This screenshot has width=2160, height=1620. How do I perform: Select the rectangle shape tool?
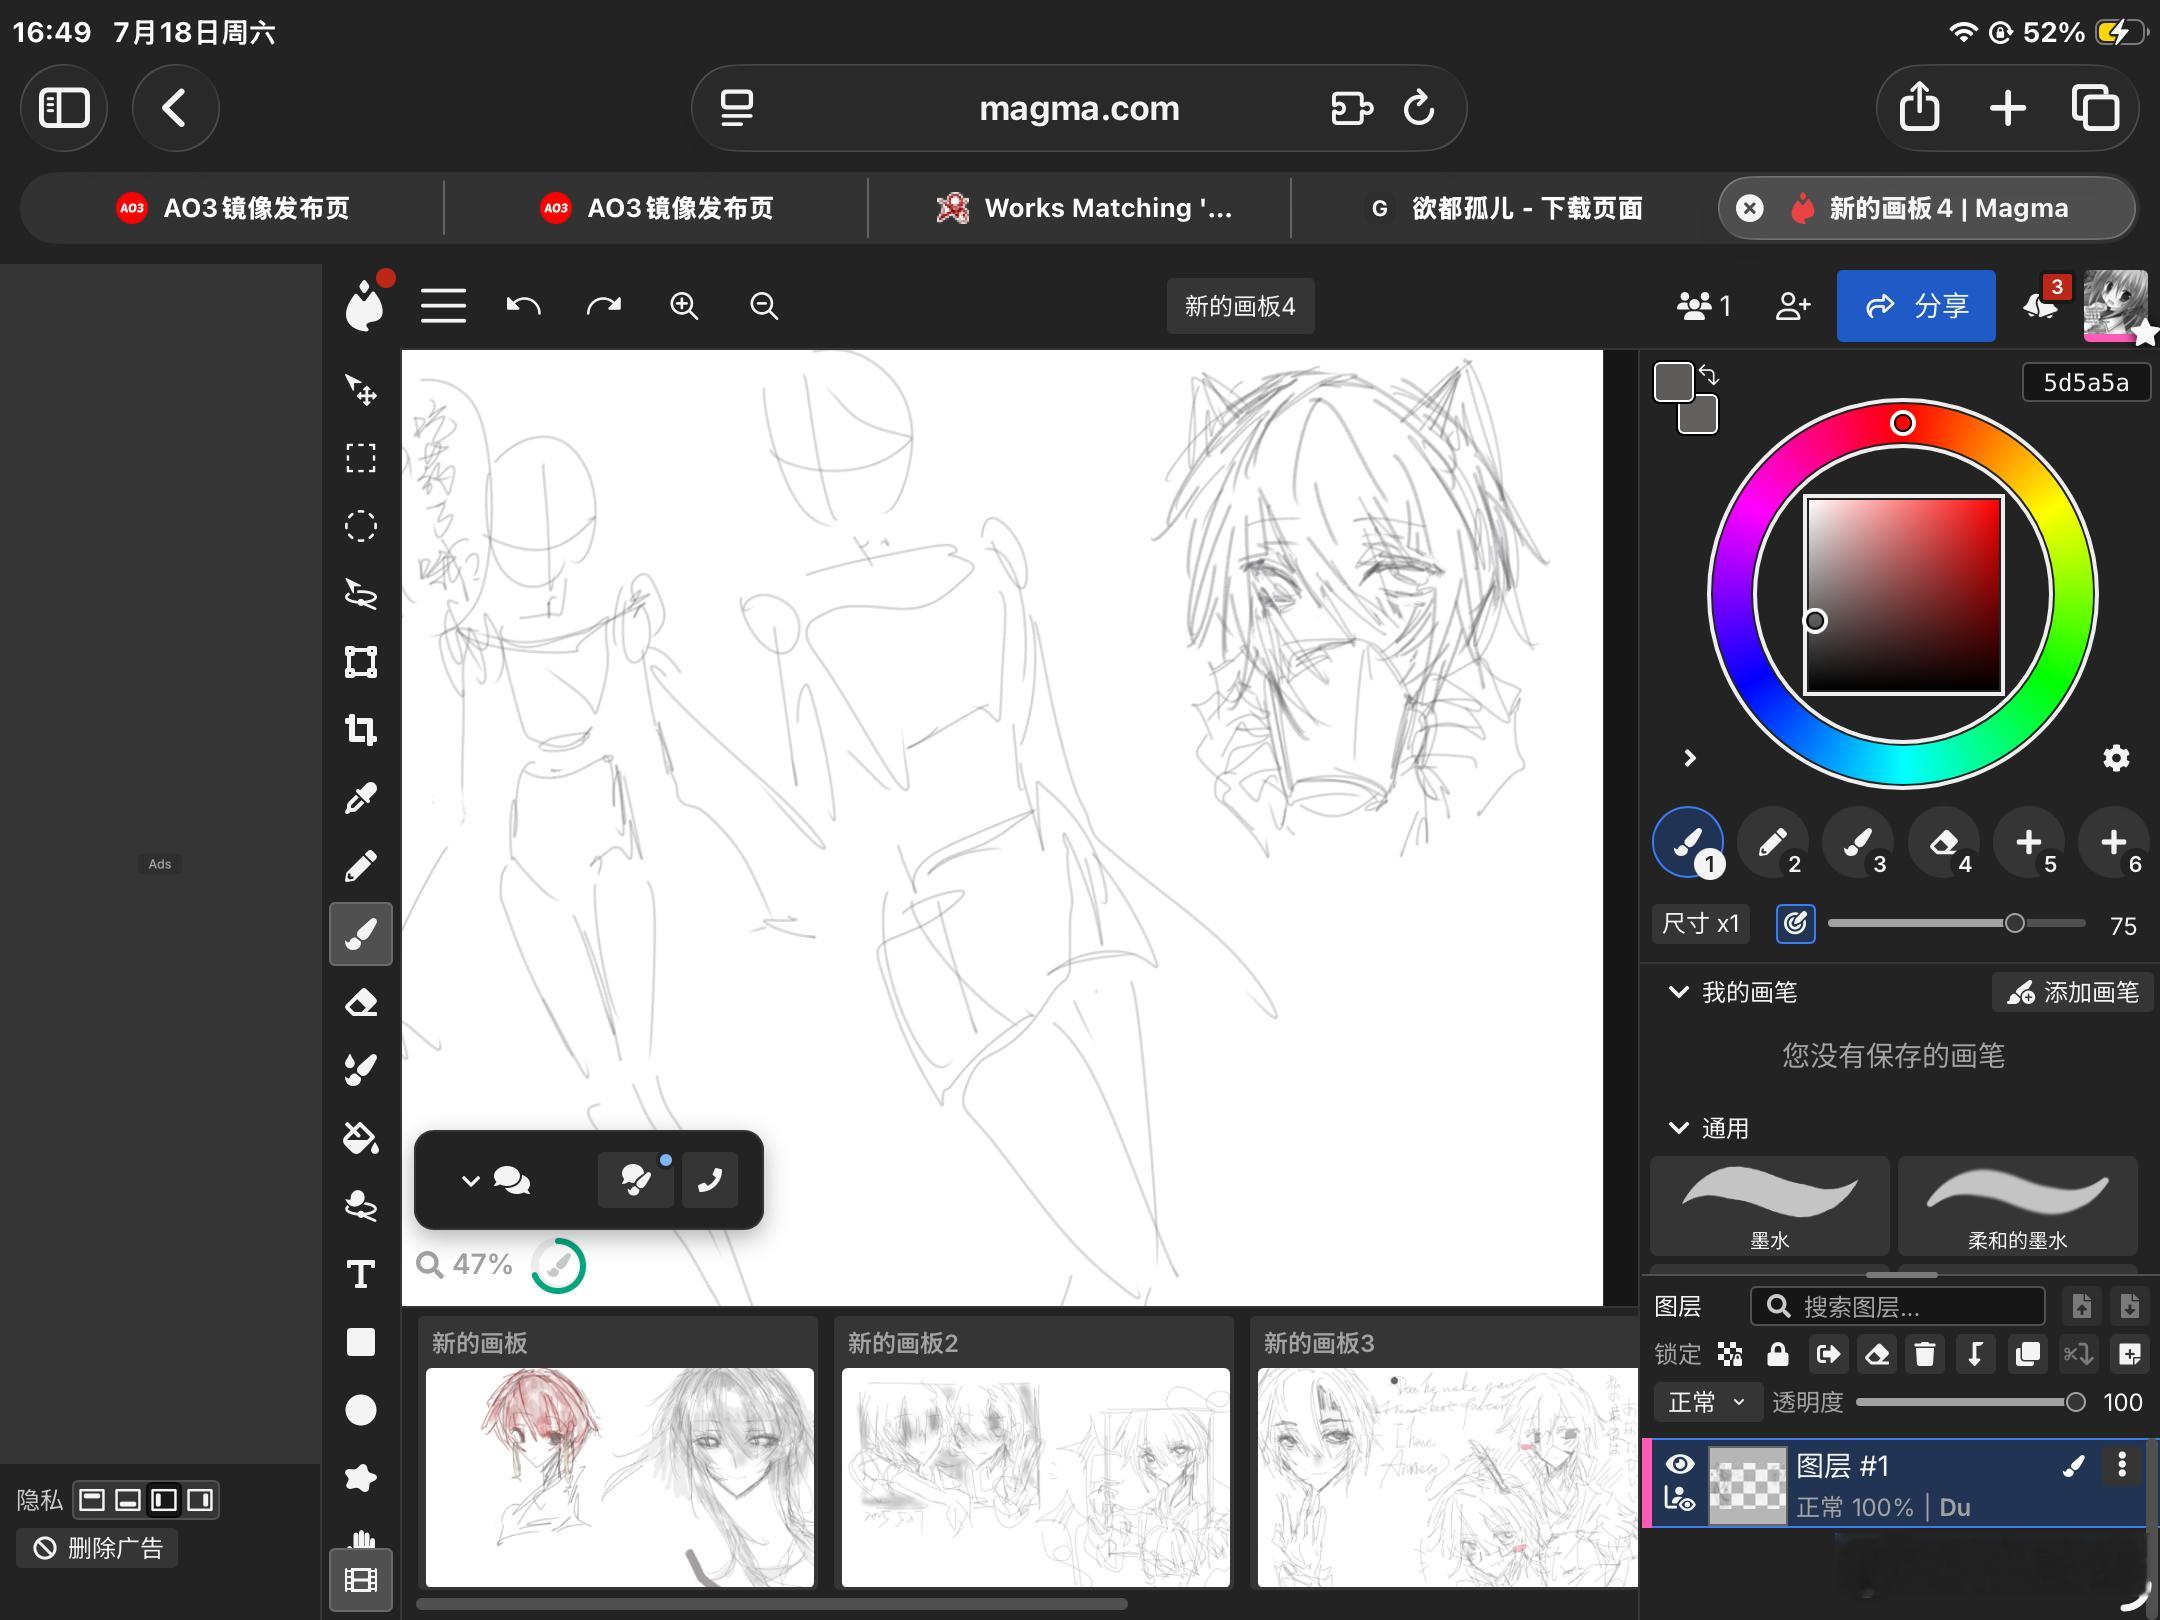tap(361, 1342)
